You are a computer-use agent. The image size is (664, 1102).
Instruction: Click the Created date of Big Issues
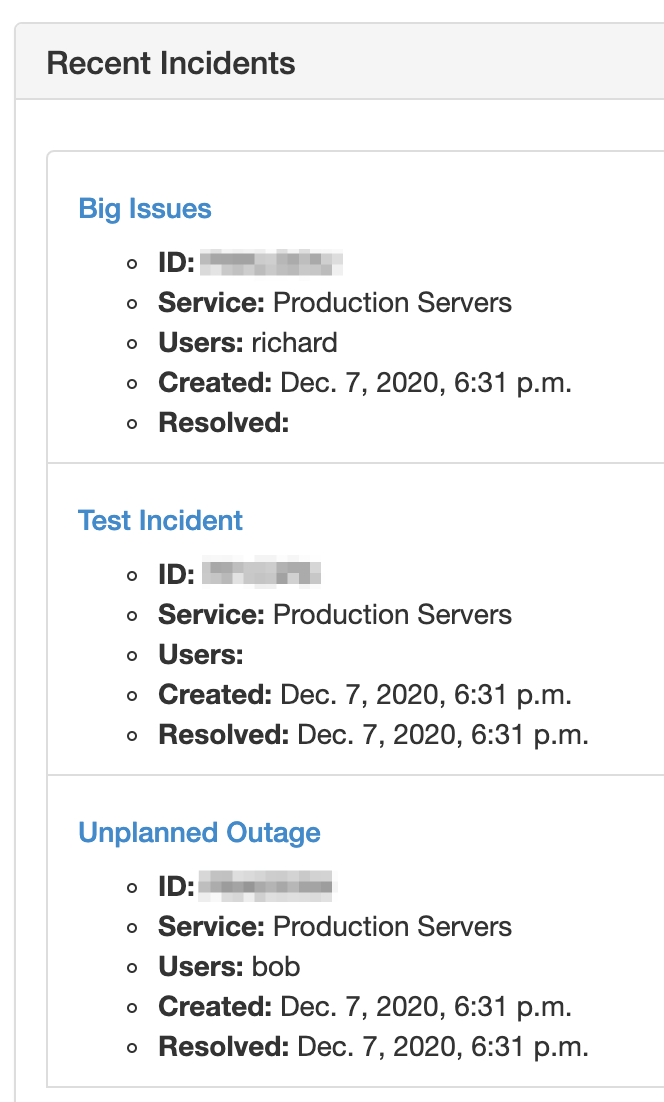425,383
